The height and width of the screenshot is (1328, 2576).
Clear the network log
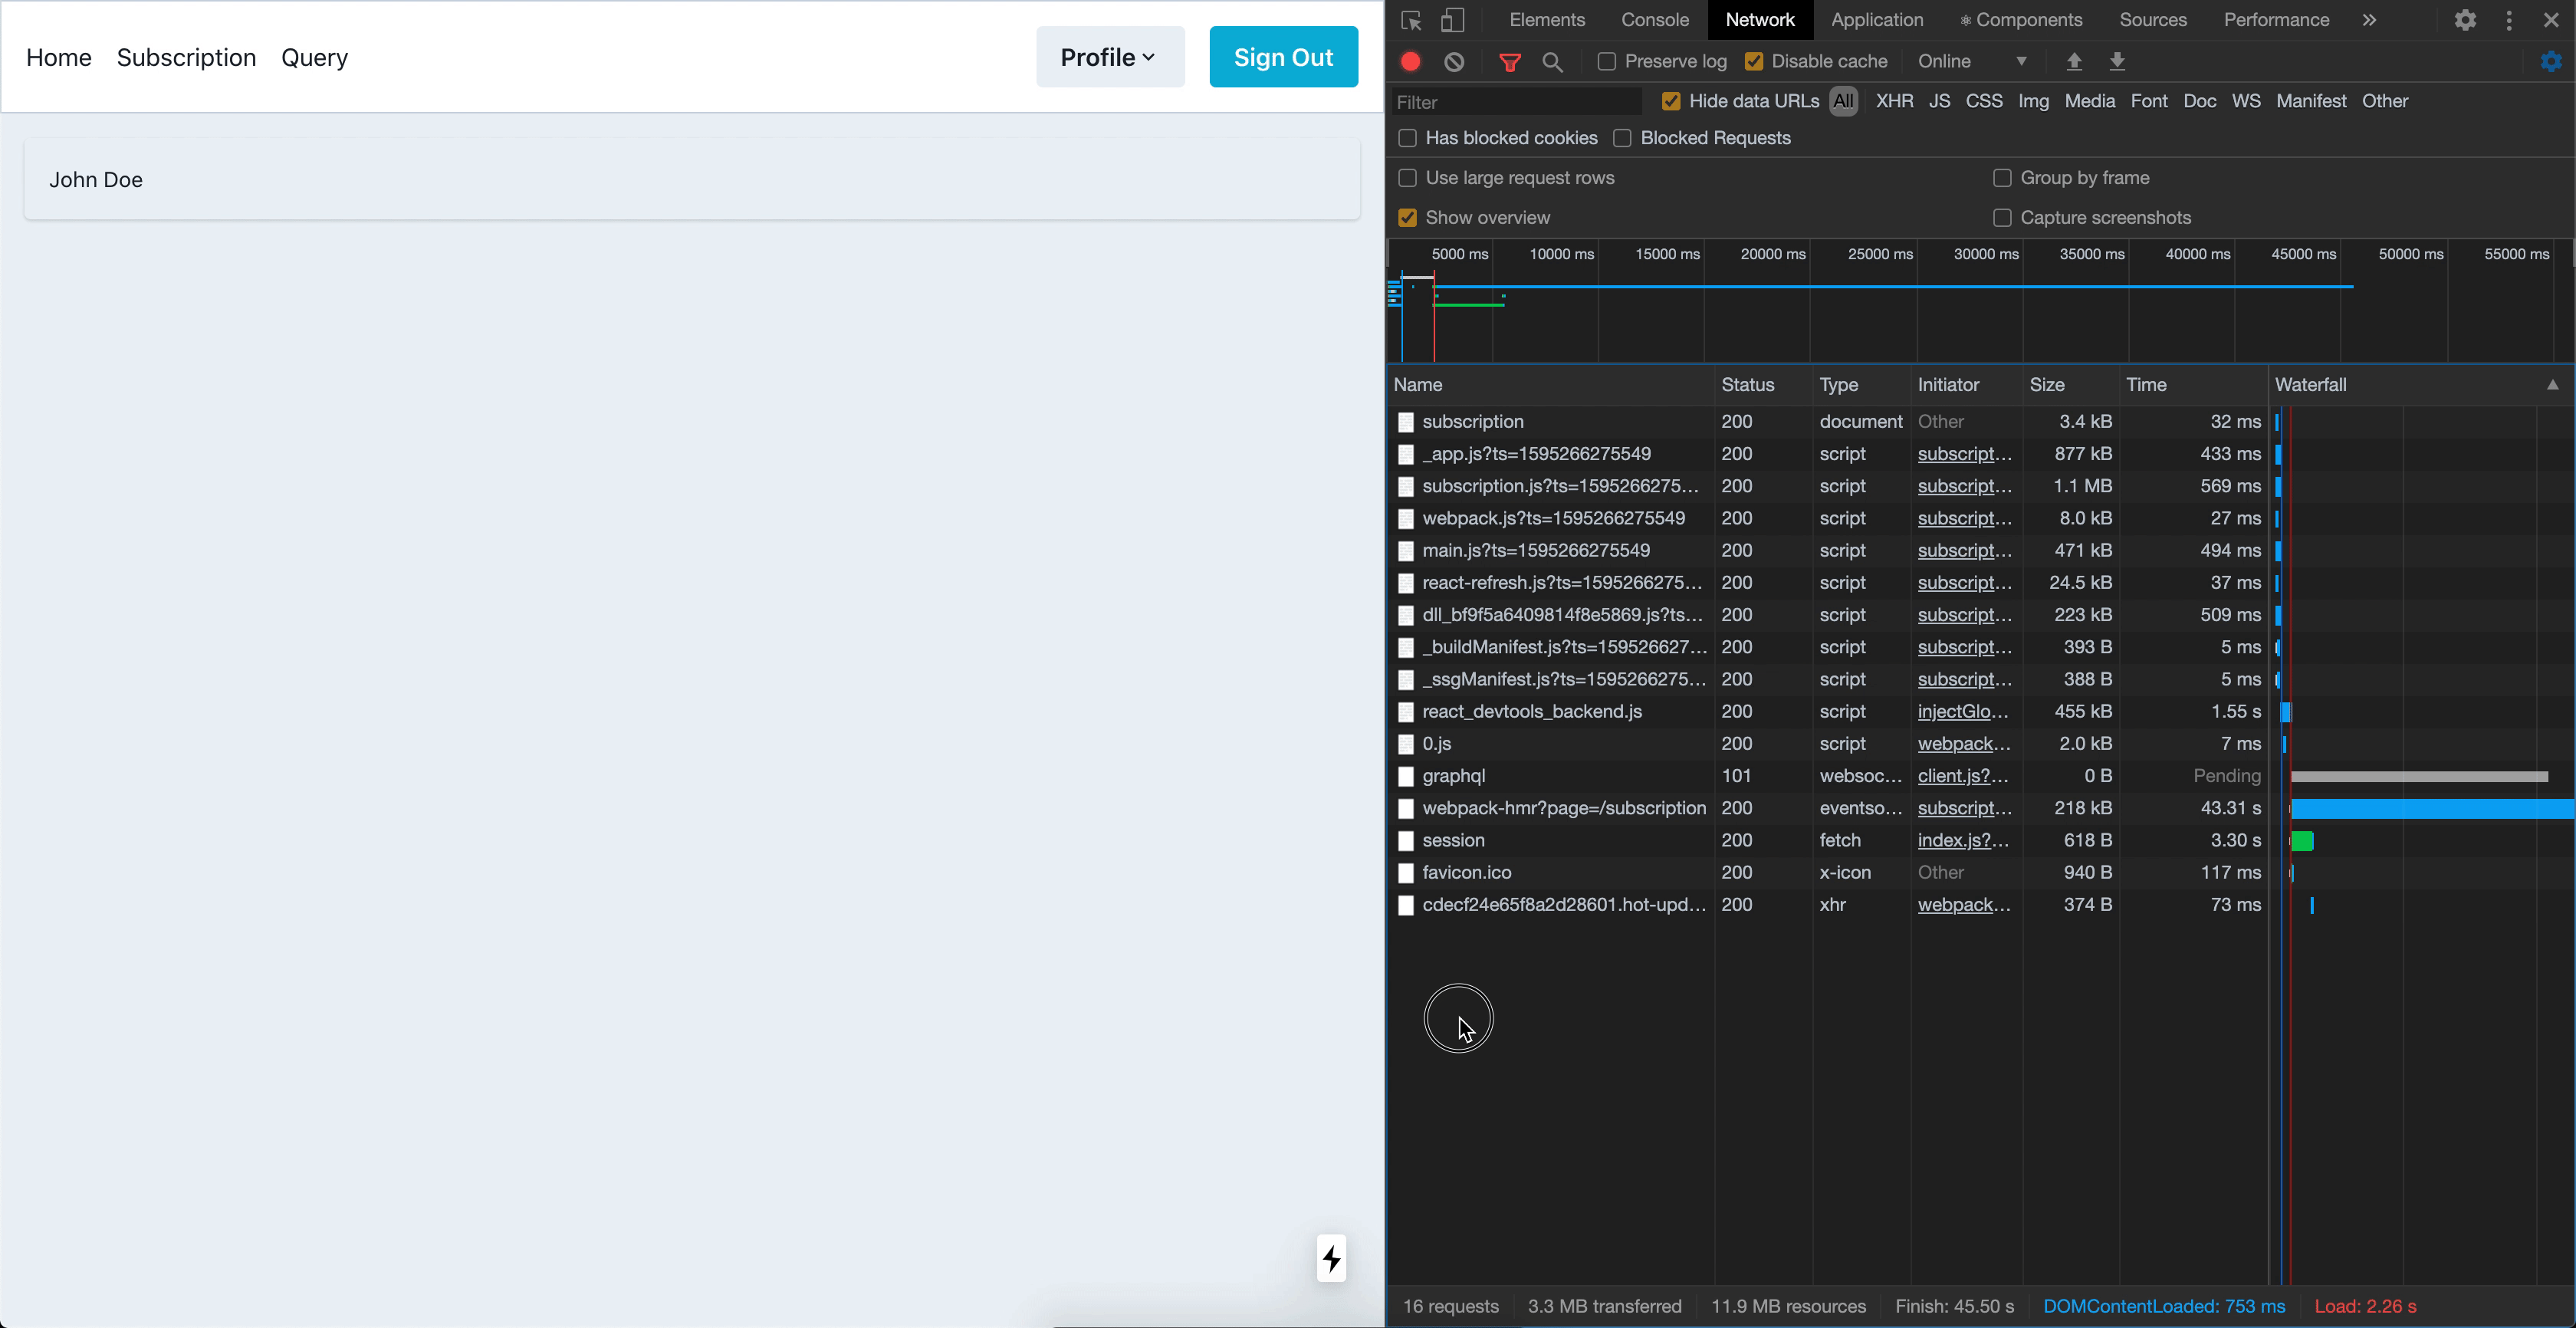pyautogui.click(x=1454, y=62)
